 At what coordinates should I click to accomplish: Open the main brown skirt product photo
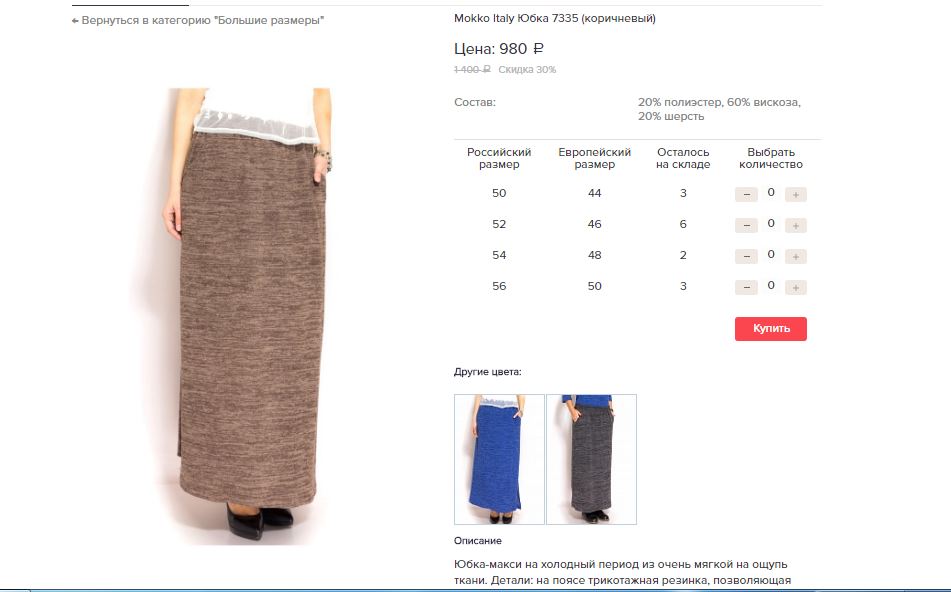tap(249, 315)
